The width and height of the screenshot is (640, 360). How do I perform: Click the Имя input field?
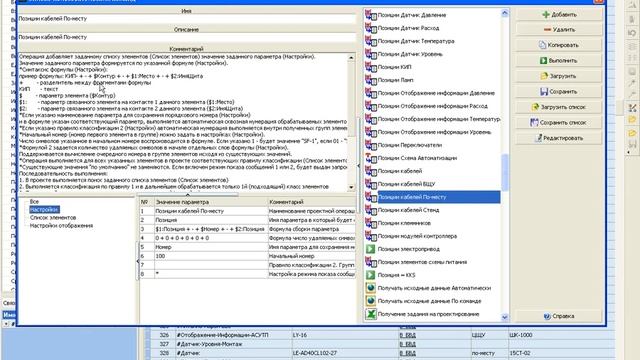pyautogui.click(x=187, y=19)
